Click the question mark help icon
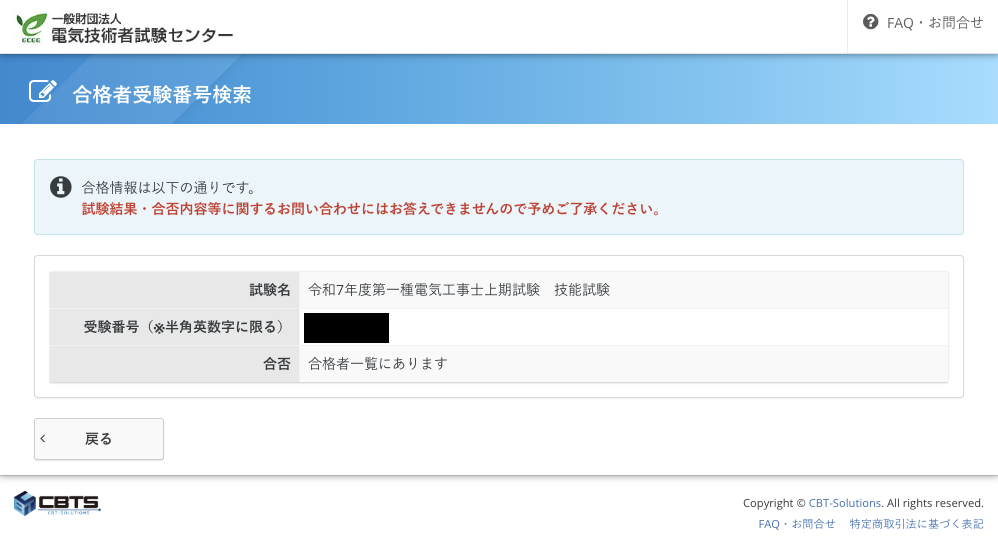 click(x=870, y=22)
